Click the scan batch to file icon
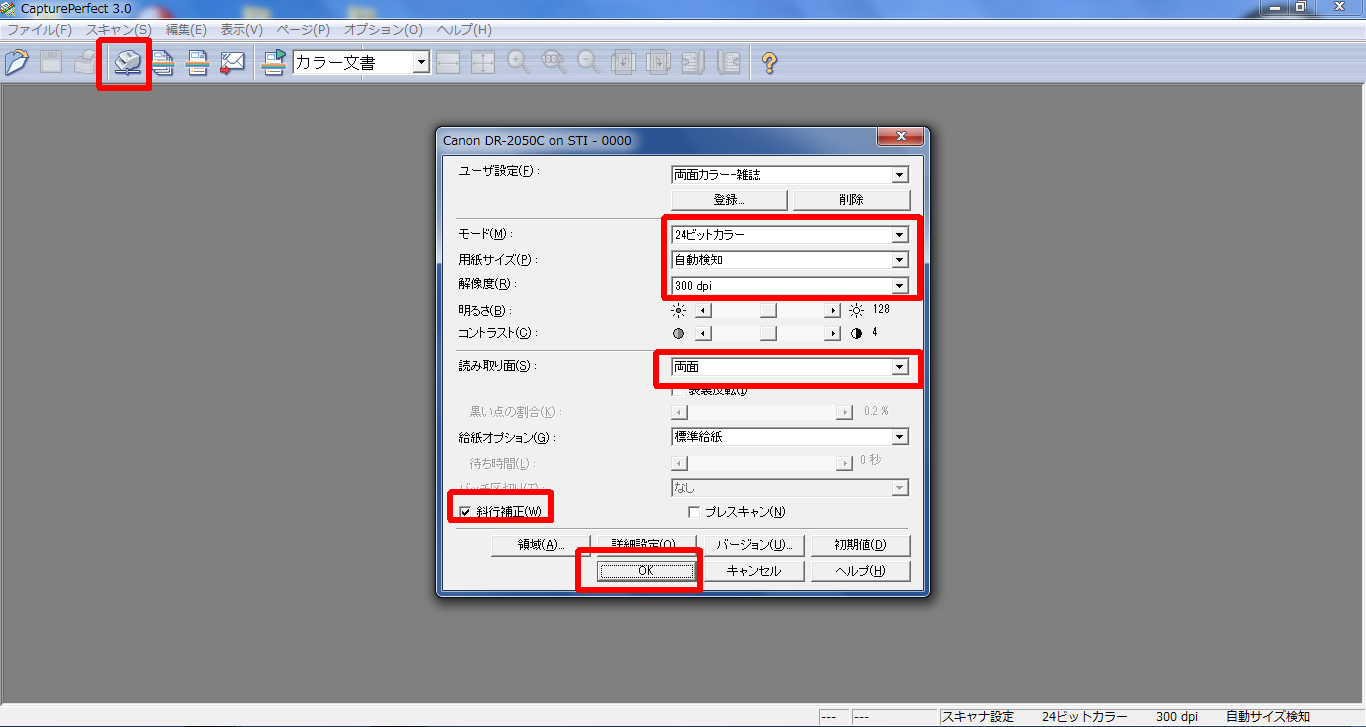The width and height of the screenshot is (1366, 727). (164, 63)
